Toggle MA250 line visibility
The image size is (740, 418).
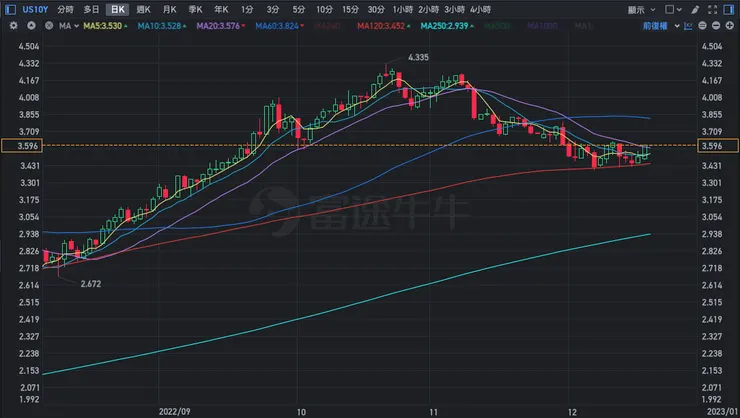[x=447, y=26]
